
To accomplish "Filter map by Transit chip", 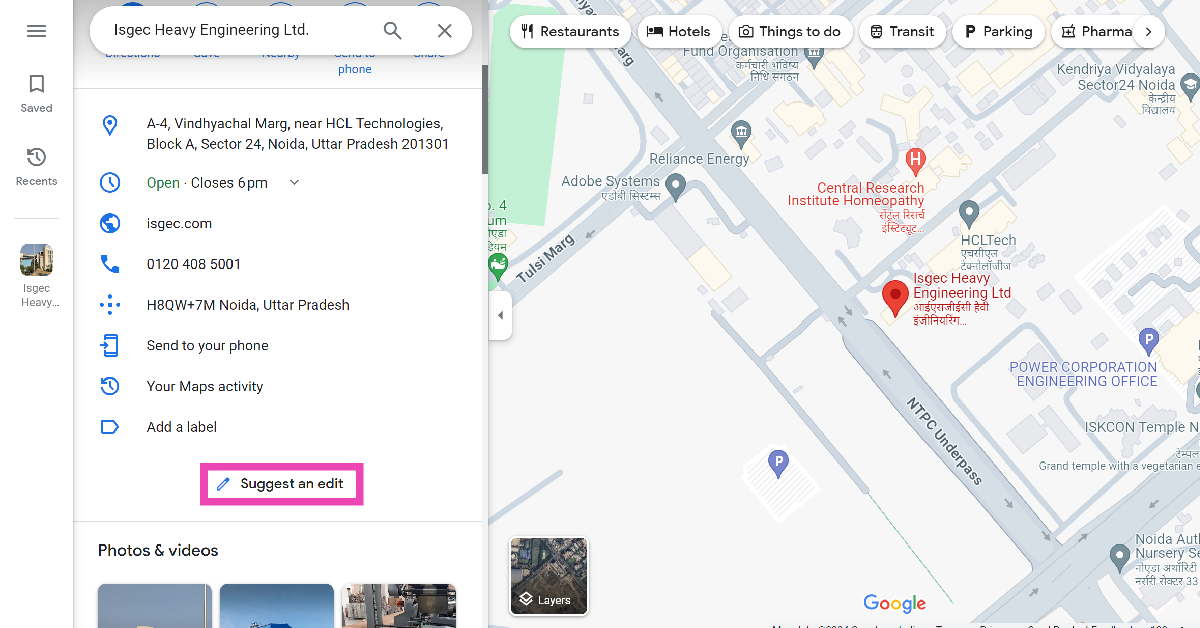I will [x=902, y=31].
